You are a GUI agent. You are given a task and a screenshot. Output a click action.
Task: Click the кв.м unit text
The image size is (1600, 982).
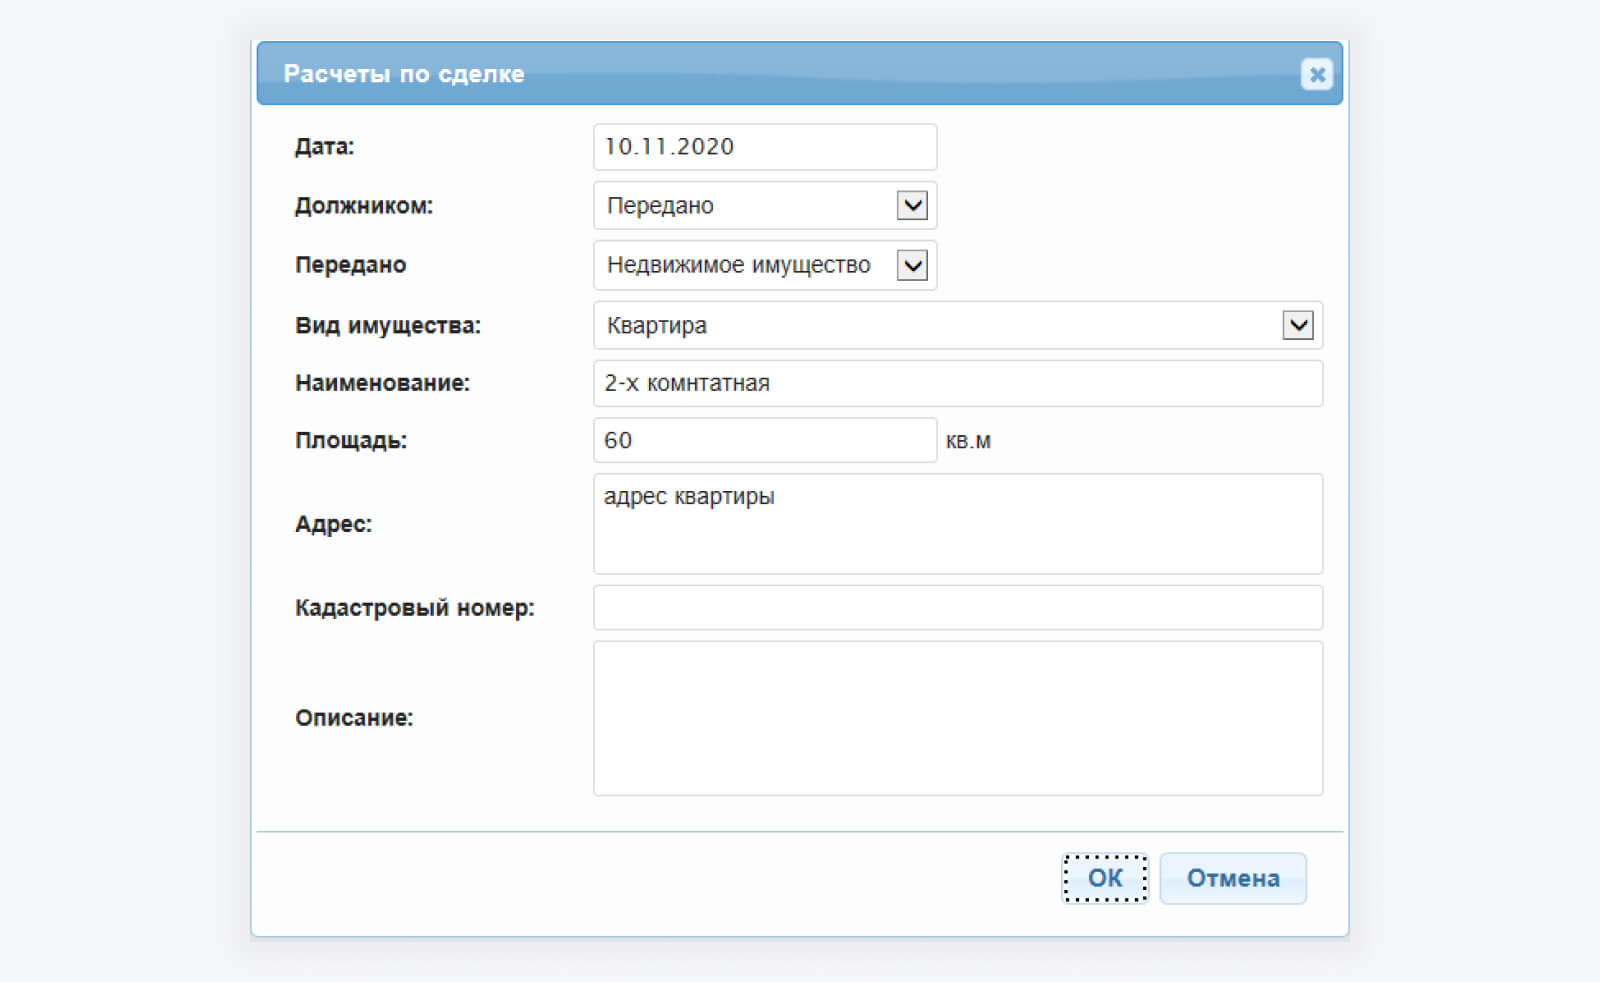(968, 441)
